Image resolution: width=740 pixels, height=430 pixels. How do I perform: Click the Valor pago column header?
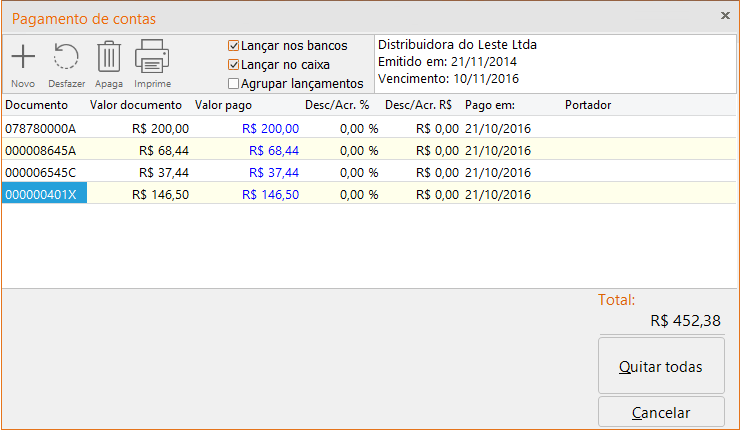coord(223,105)
